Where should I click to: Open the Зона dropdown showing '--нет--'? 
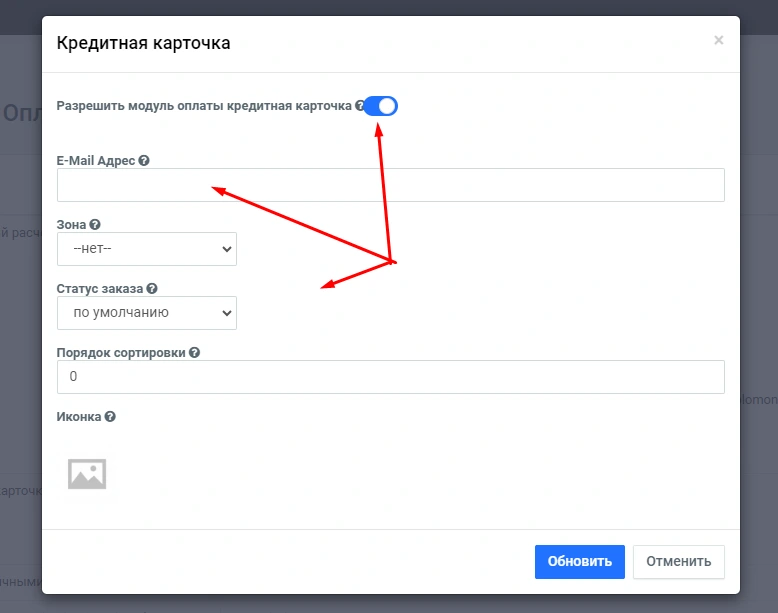click(147, 249)
